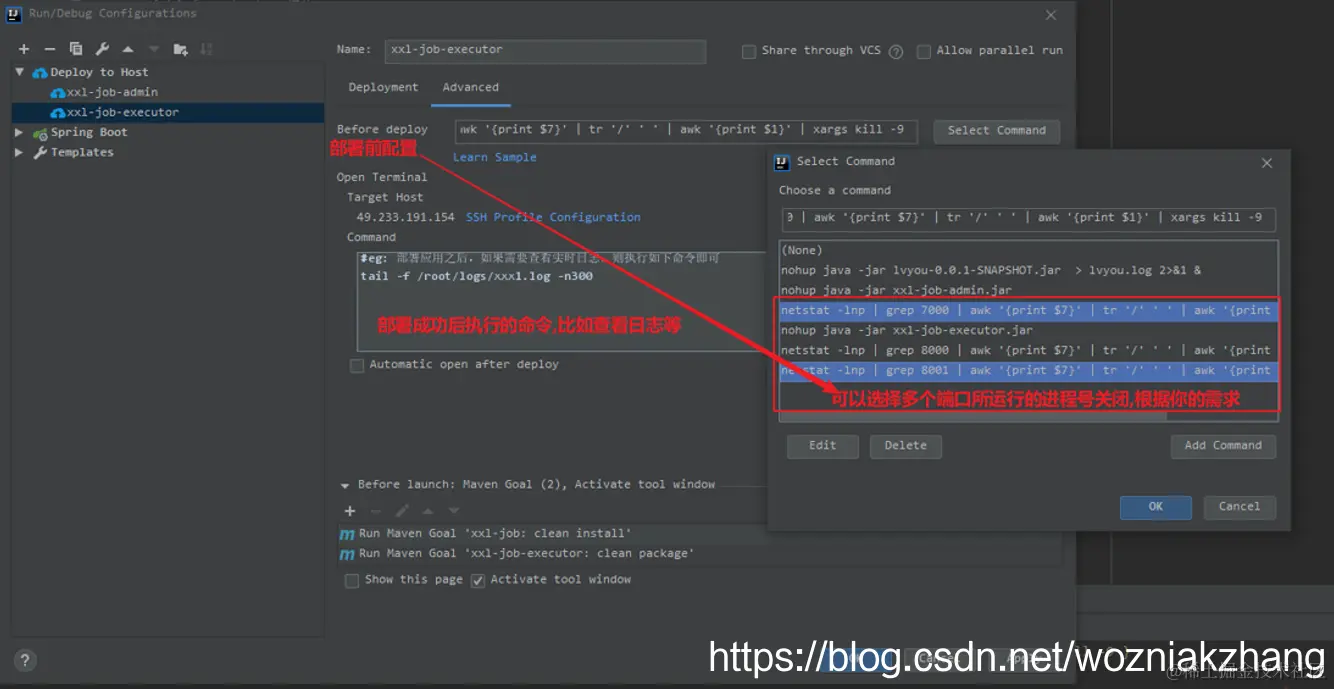
Task: Add a new run configuration with plus icon
Action: click(24, 49)
